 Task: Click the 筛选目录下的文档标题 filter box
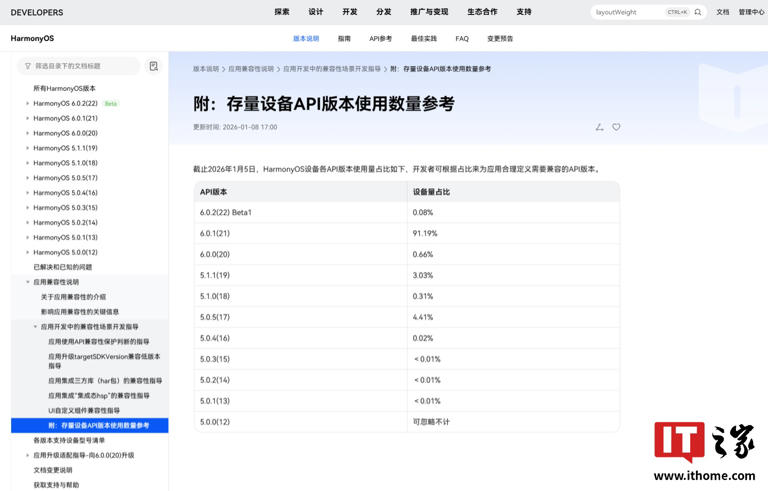coord(82,66)
